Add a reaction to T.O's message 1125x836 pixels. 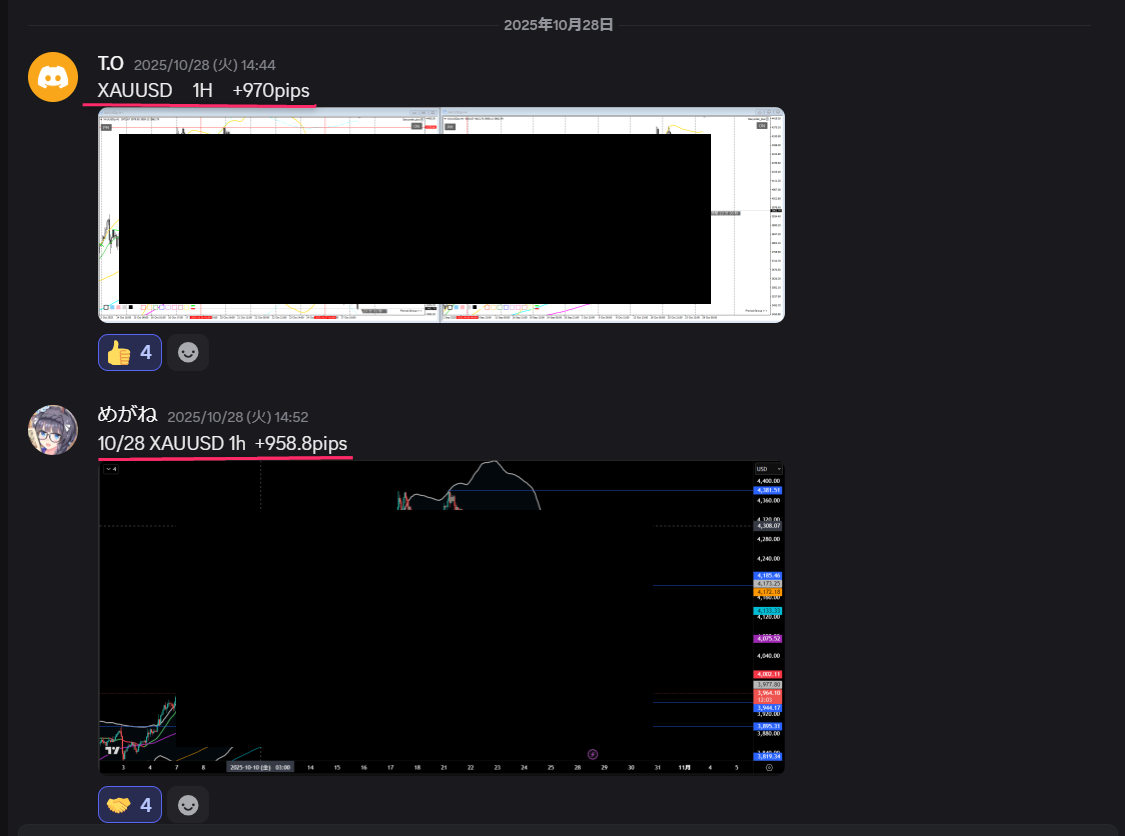pos(188,352)
